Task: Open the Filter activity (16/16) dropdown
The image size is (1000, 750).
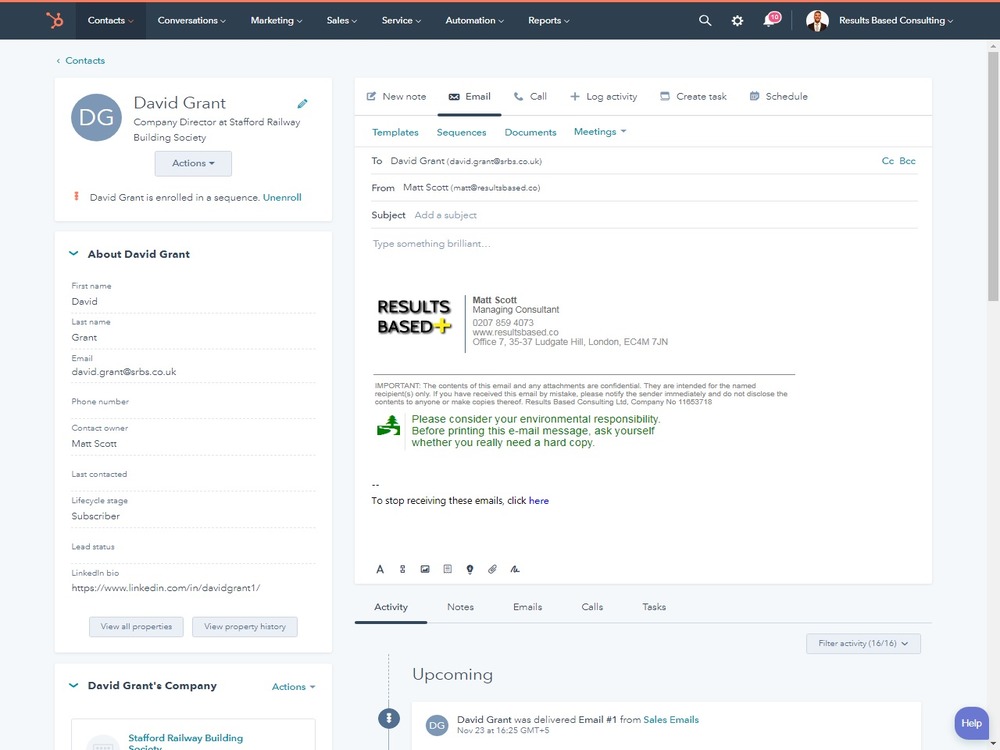Action: [863, 643]
